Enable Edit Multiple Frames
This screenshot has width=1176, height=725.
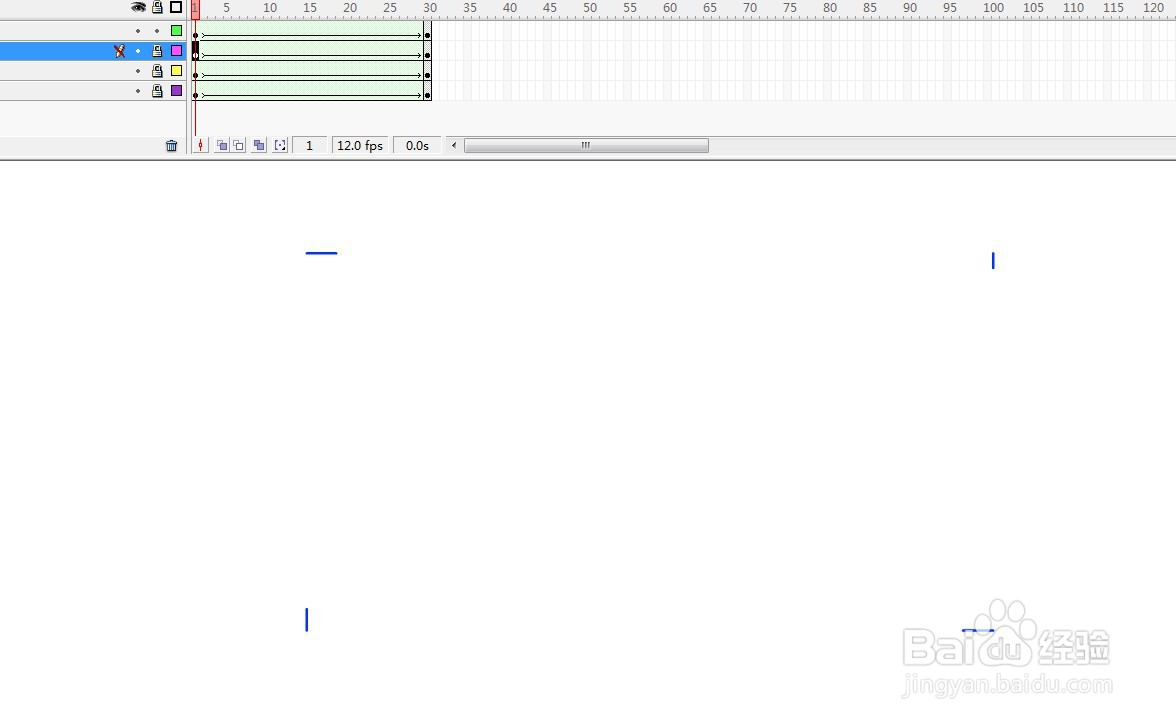(x=259, y=145)
